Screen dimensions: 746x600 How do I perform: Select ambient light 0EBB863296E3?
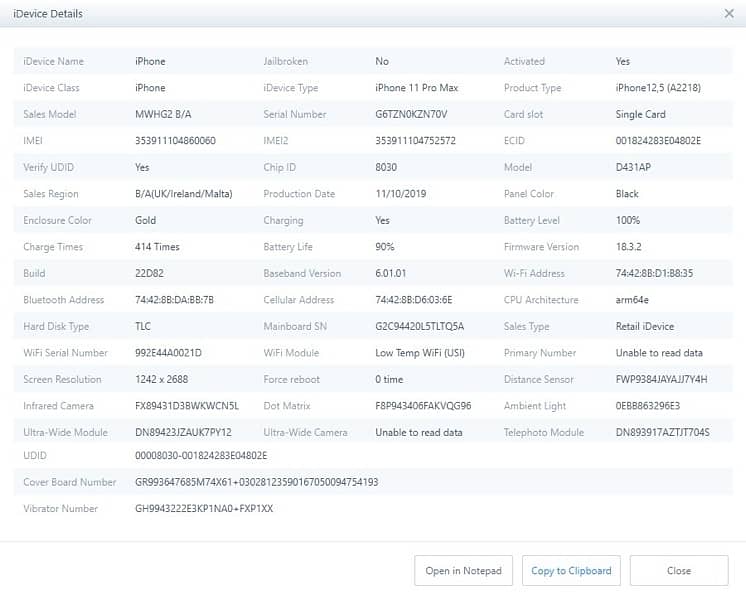[x=648, y=406]
